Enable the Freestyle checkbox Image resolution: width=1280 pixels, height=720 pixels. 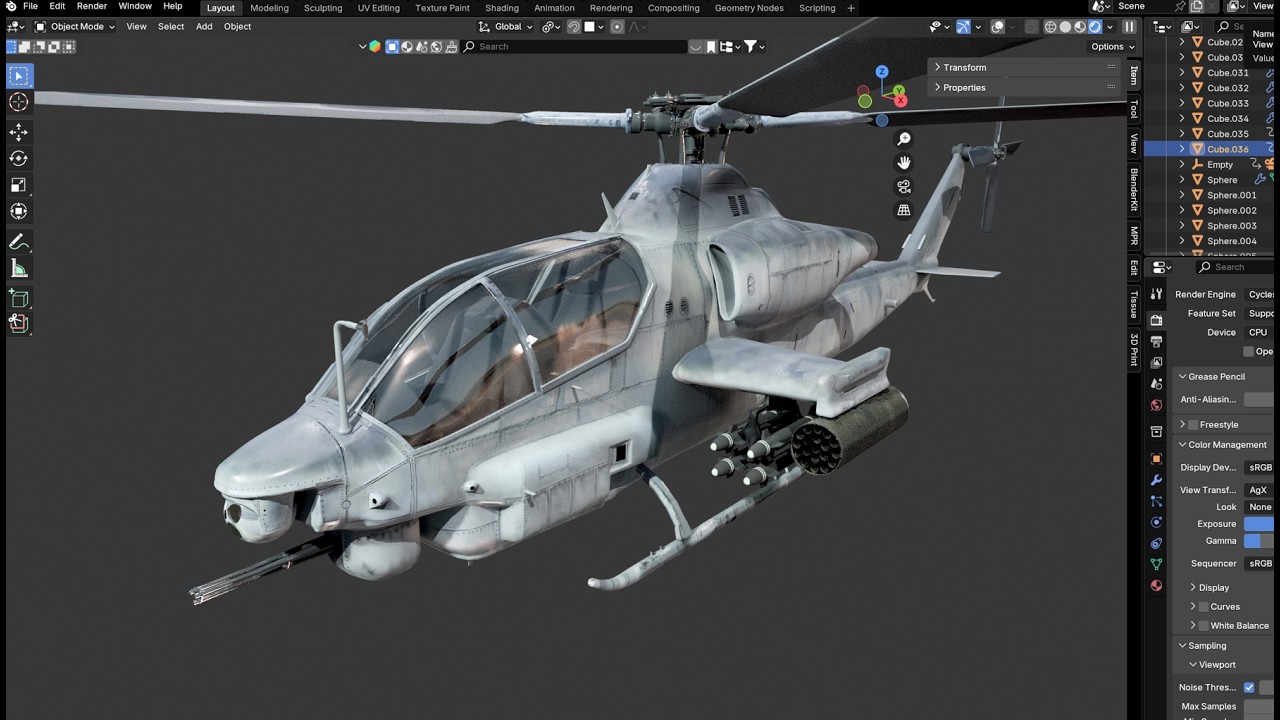coord(1192,425)
